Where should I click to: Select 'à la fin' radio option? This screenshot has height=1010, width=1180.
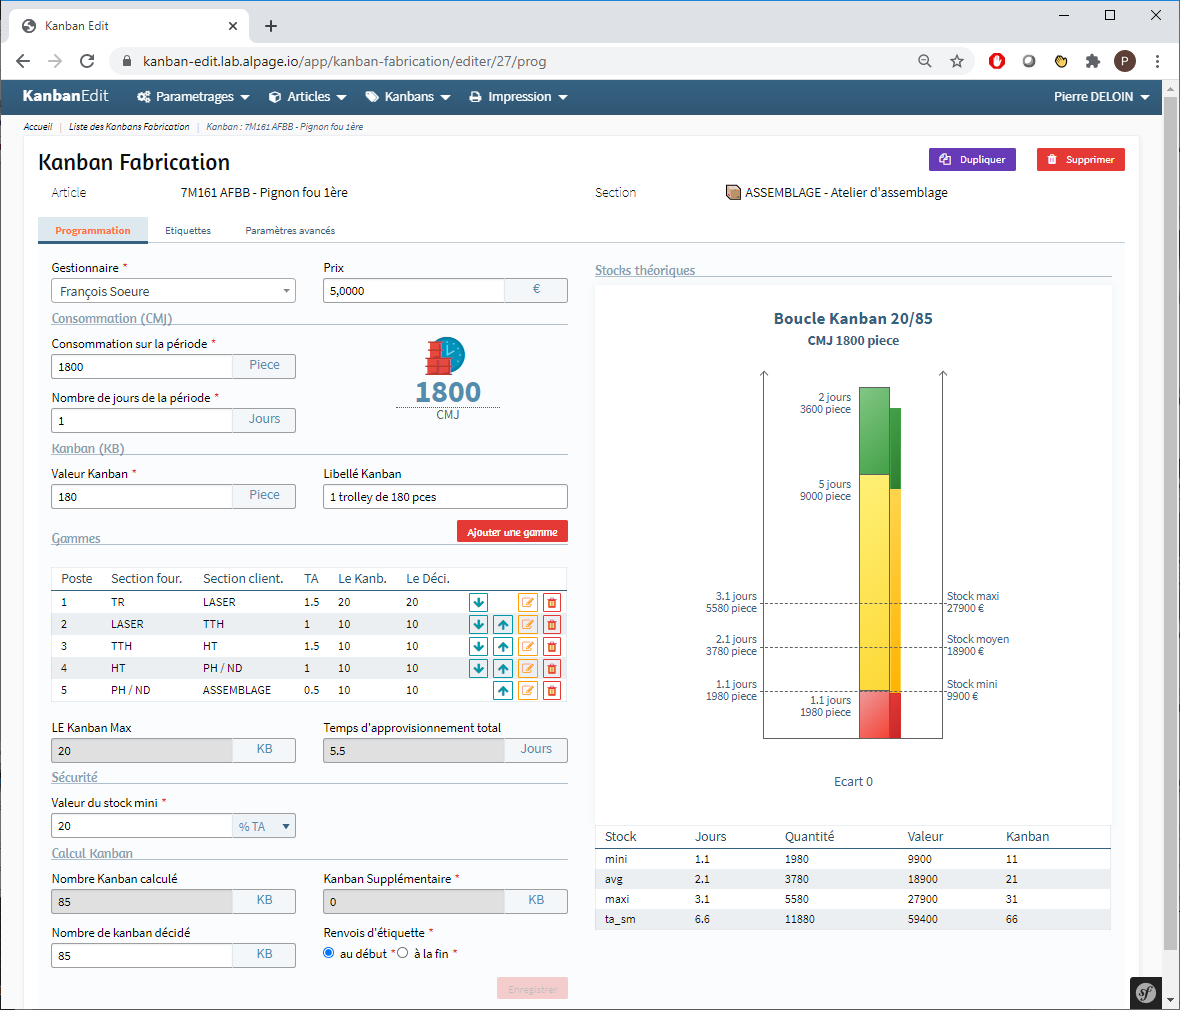pos(403,953)
